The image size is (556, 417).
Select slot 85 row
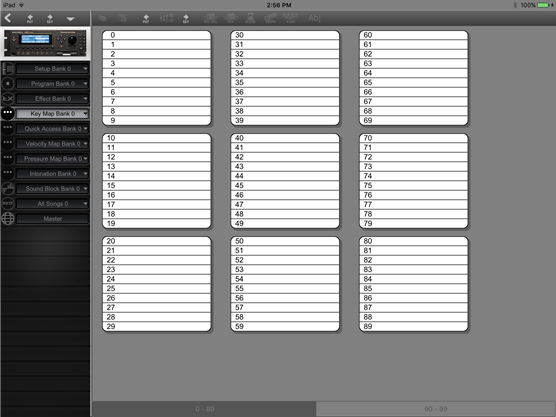point(413,288)
